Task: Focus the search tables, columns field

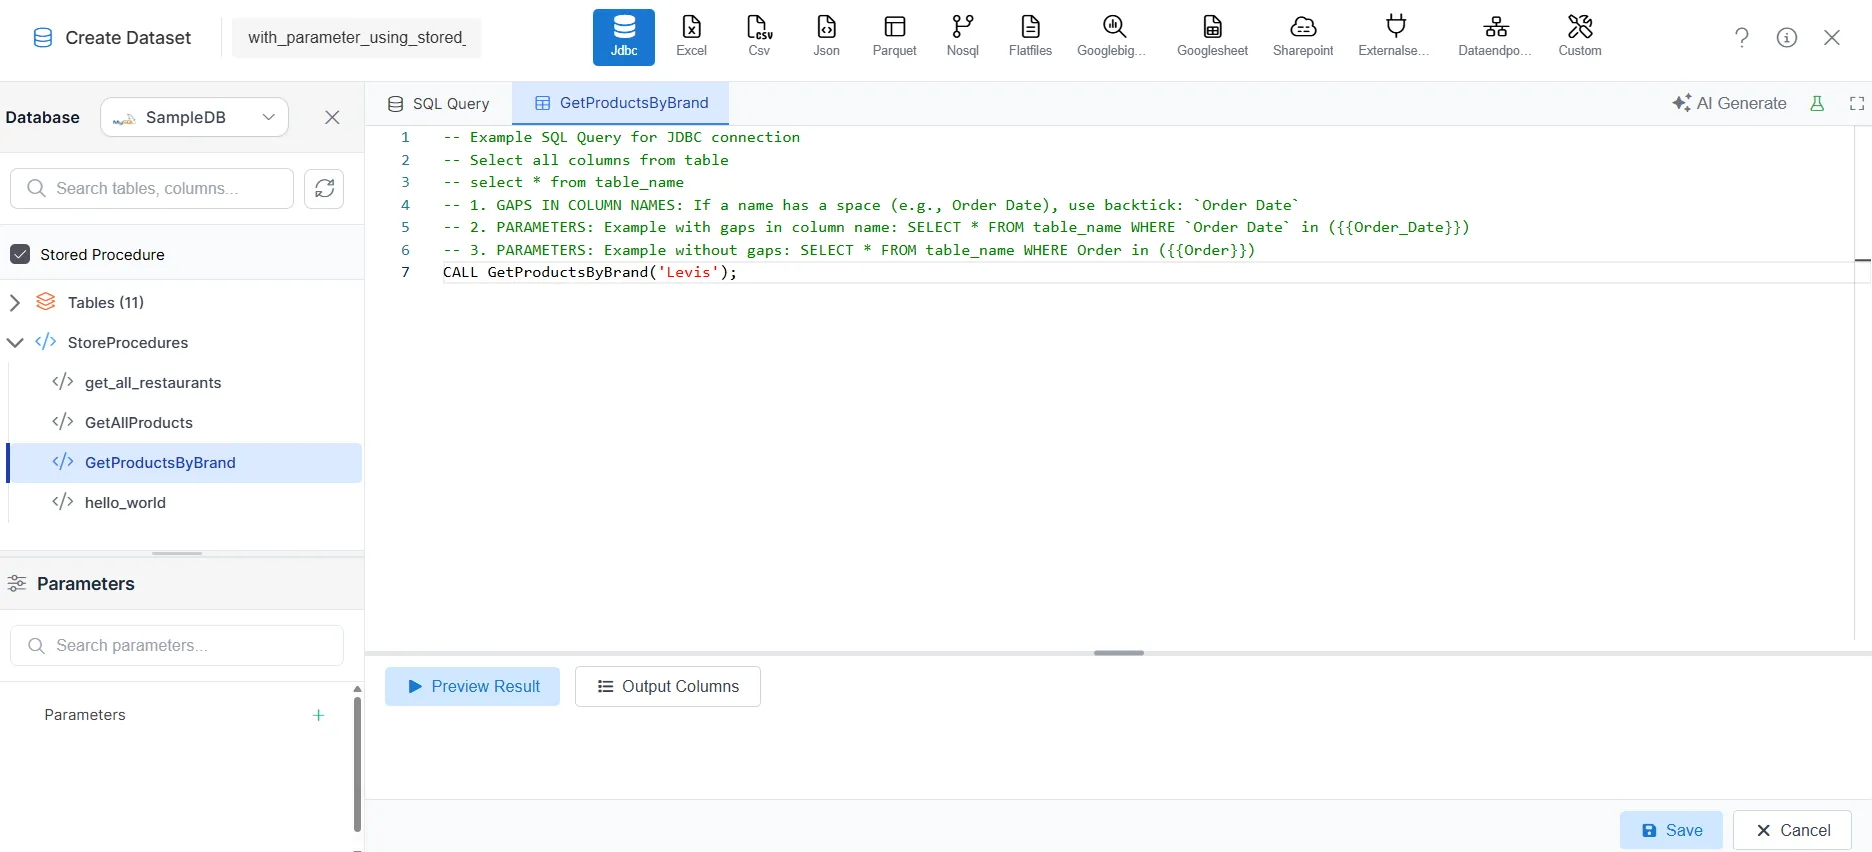Action: (x=152, y=188)
